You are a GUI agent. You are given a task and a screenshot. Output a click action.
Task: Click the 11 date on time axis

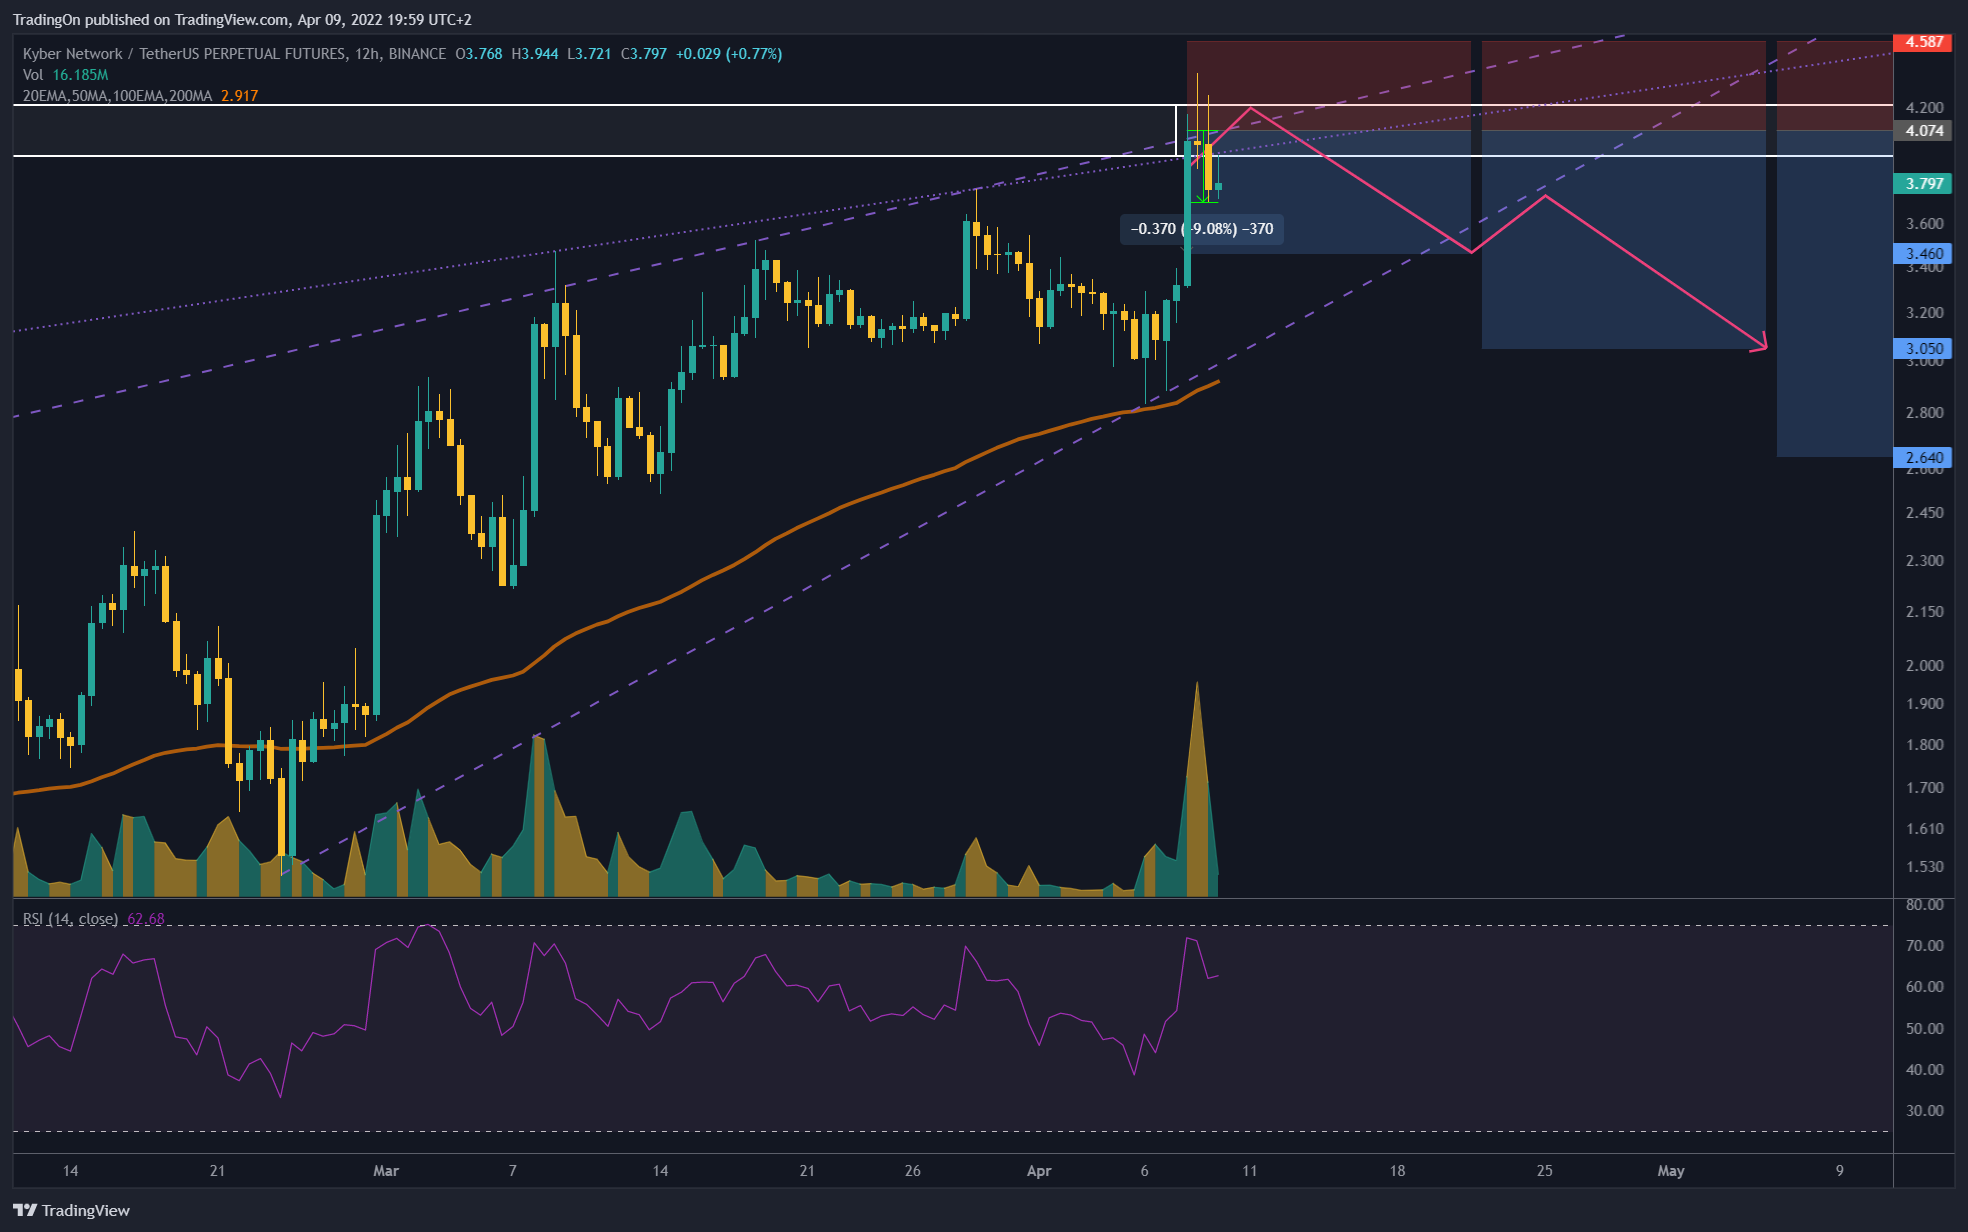[x=1250, y=1171]
